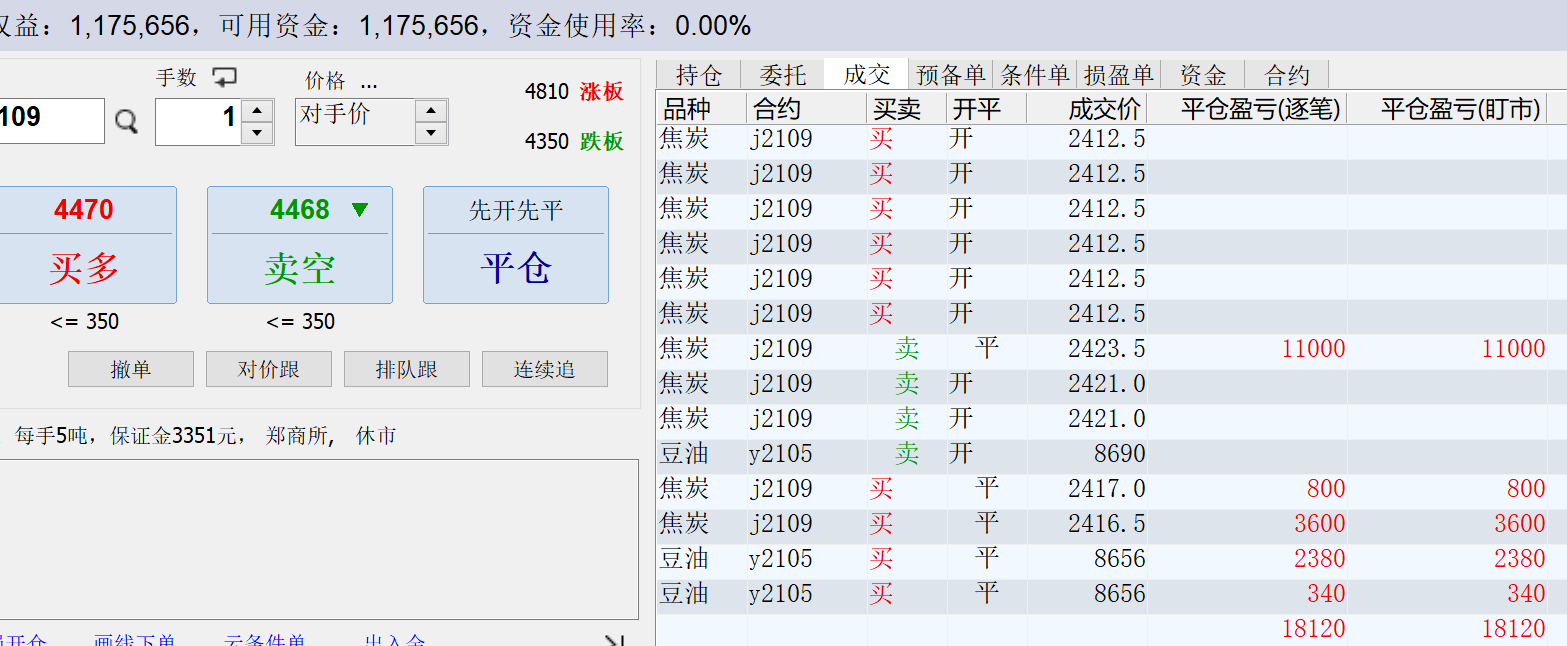Click the 2423.5 trade price cell

1106,349
